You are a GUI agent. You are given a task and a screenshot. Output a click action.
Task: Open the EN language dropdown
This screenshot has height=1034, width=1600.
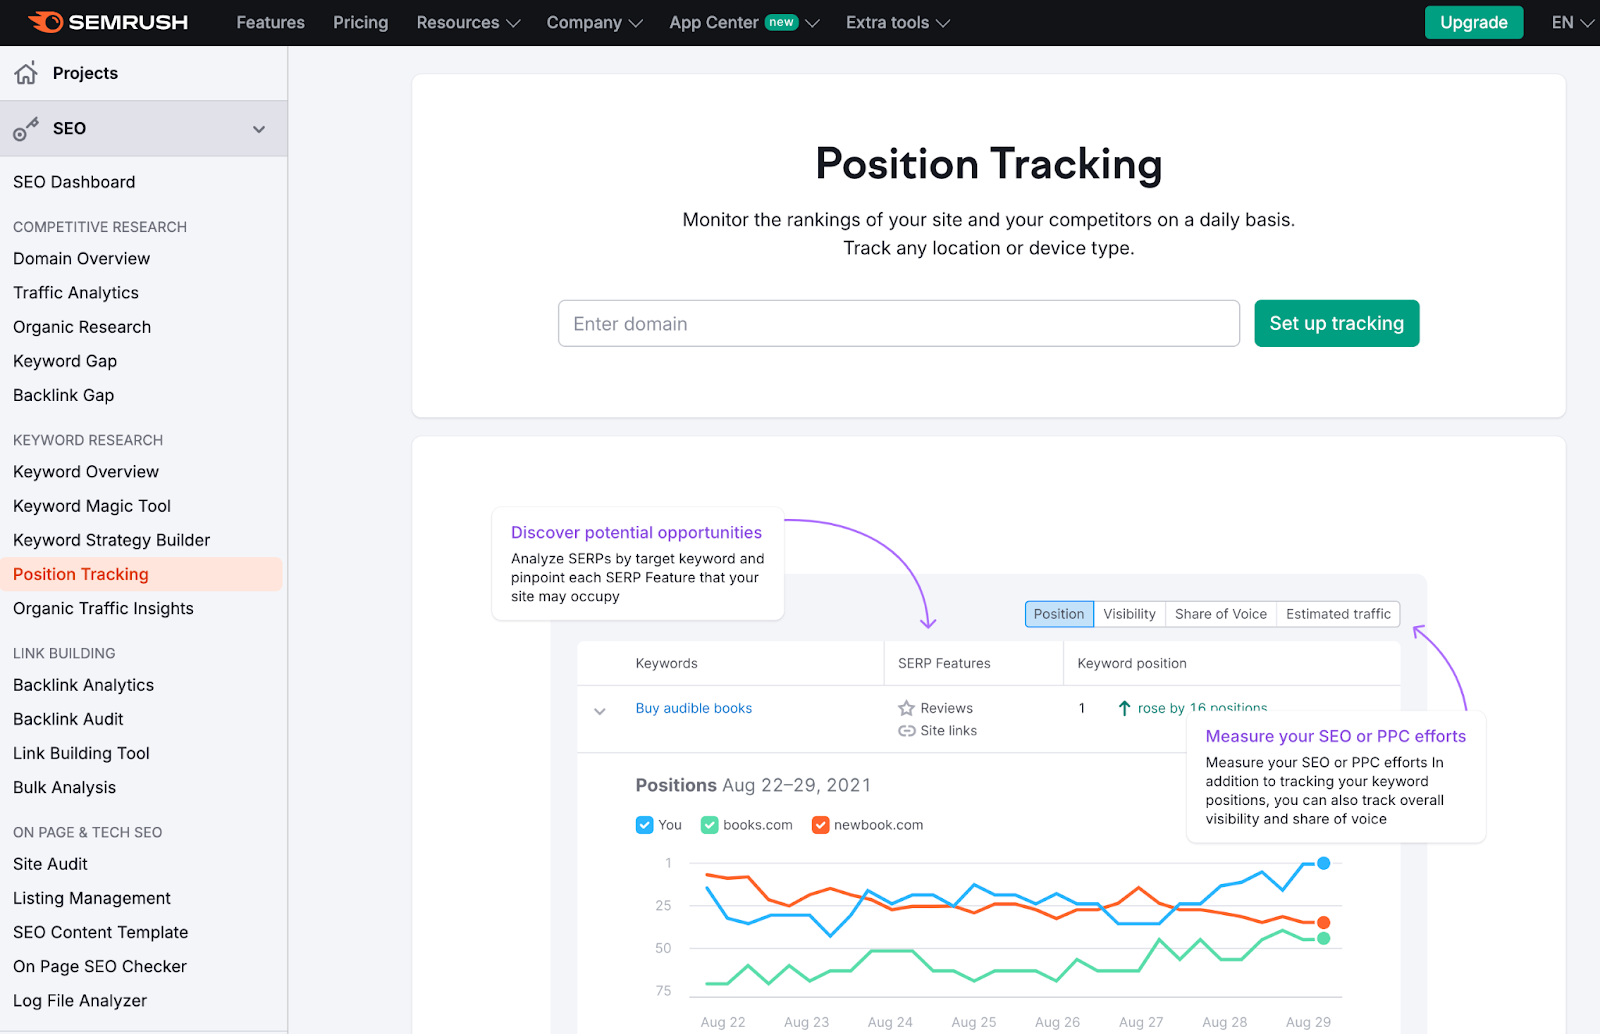point(1572,22)
